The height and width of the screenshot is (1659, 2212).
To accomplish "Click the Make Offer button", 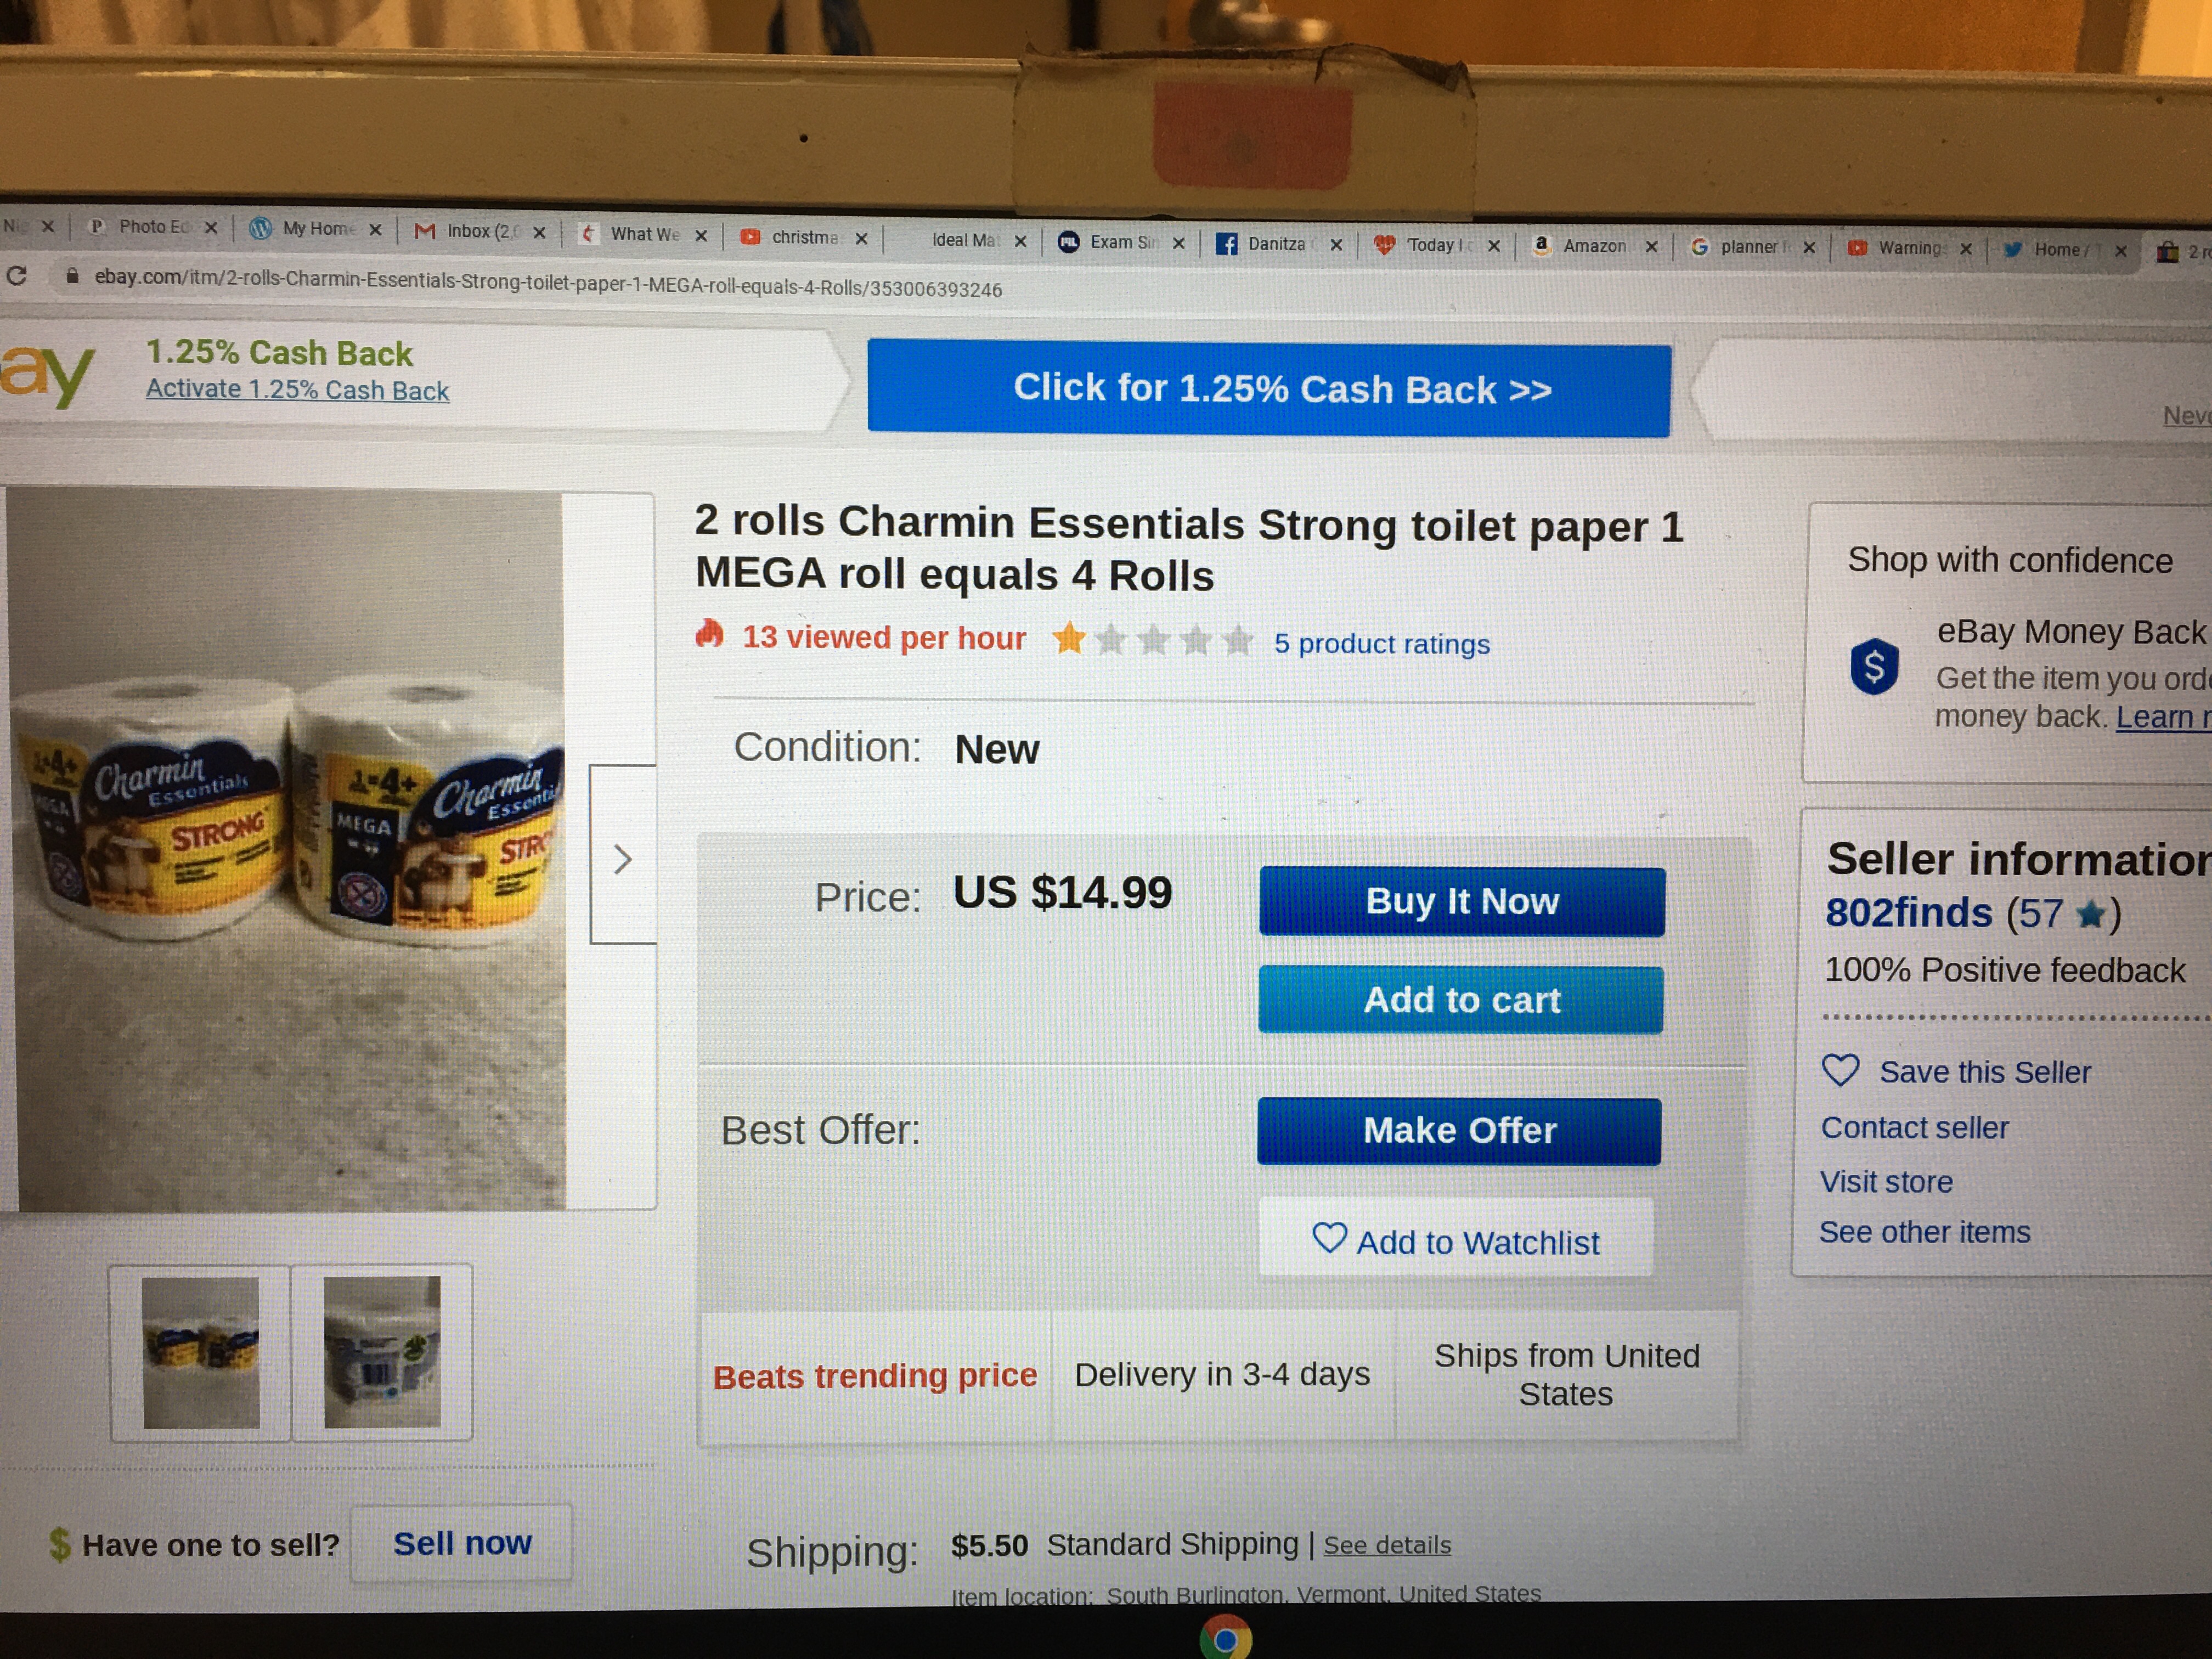I will pos(1459,1131).
